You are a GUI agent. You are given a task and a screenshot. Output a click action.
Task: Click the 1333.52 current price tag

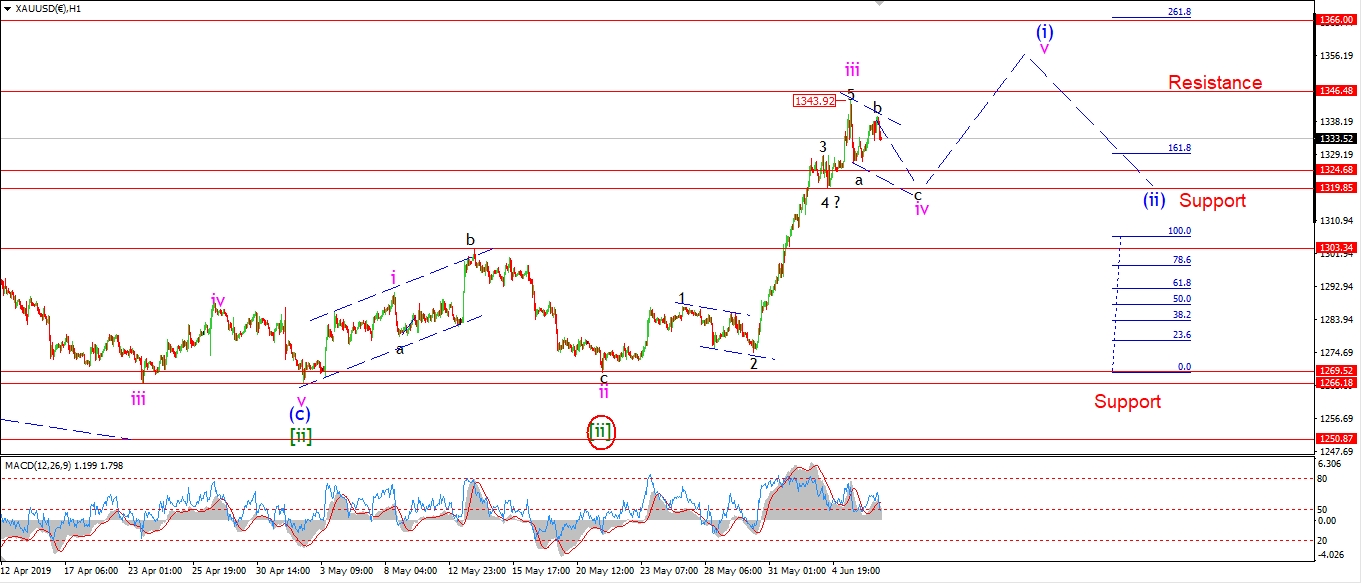1336,139
